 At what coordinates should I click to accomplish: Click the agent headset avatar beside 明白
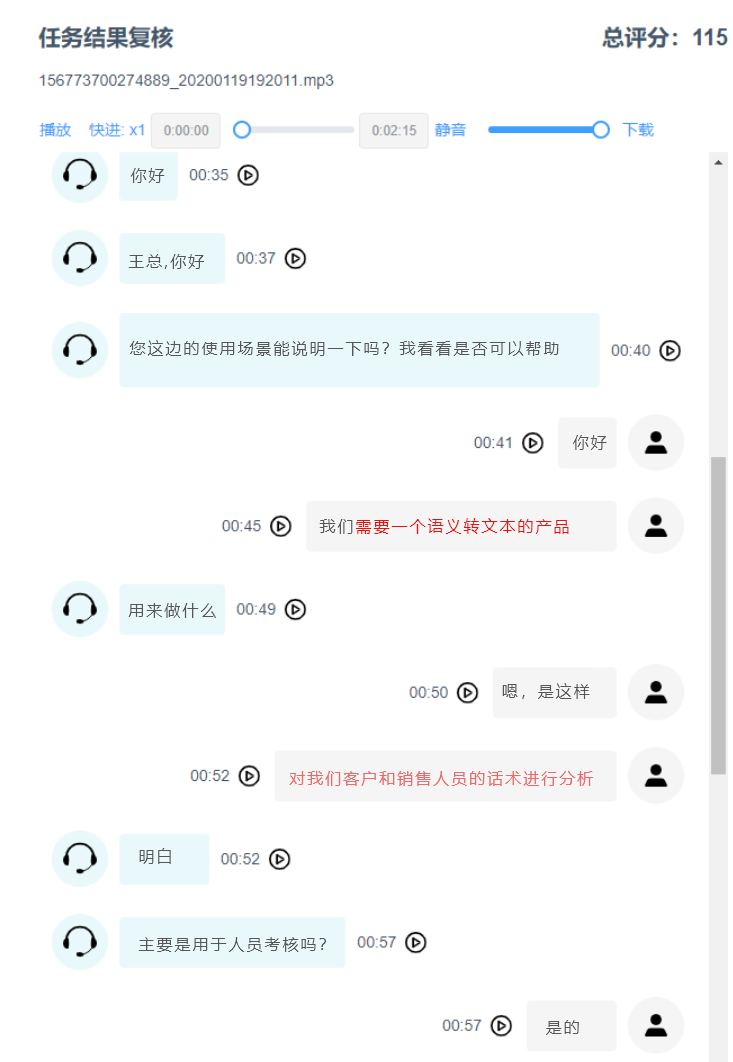[80, 859]
